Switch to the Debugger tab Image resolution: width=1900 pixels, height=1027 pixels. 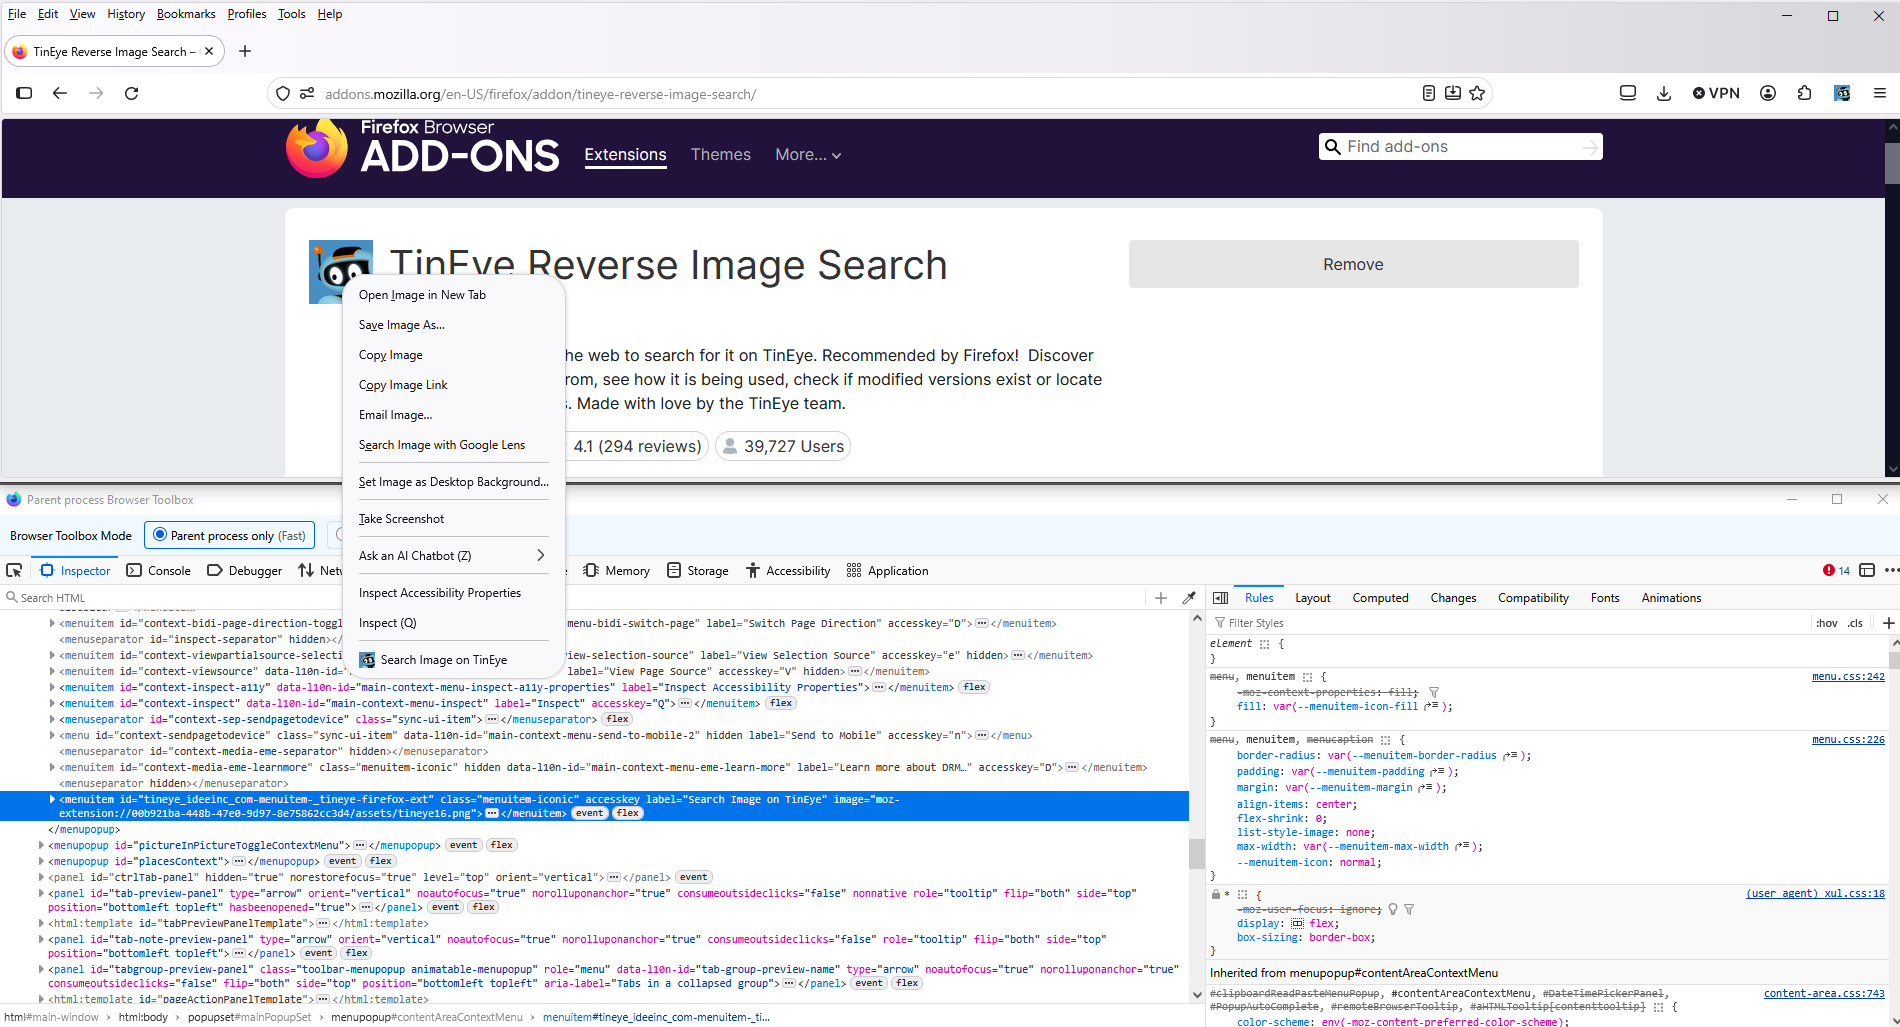[x=244, y=570]
